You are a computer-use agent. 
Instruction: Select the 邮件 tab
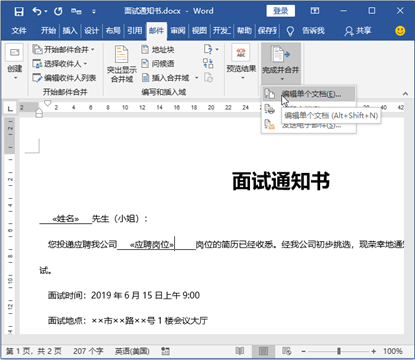pos(156,31)
